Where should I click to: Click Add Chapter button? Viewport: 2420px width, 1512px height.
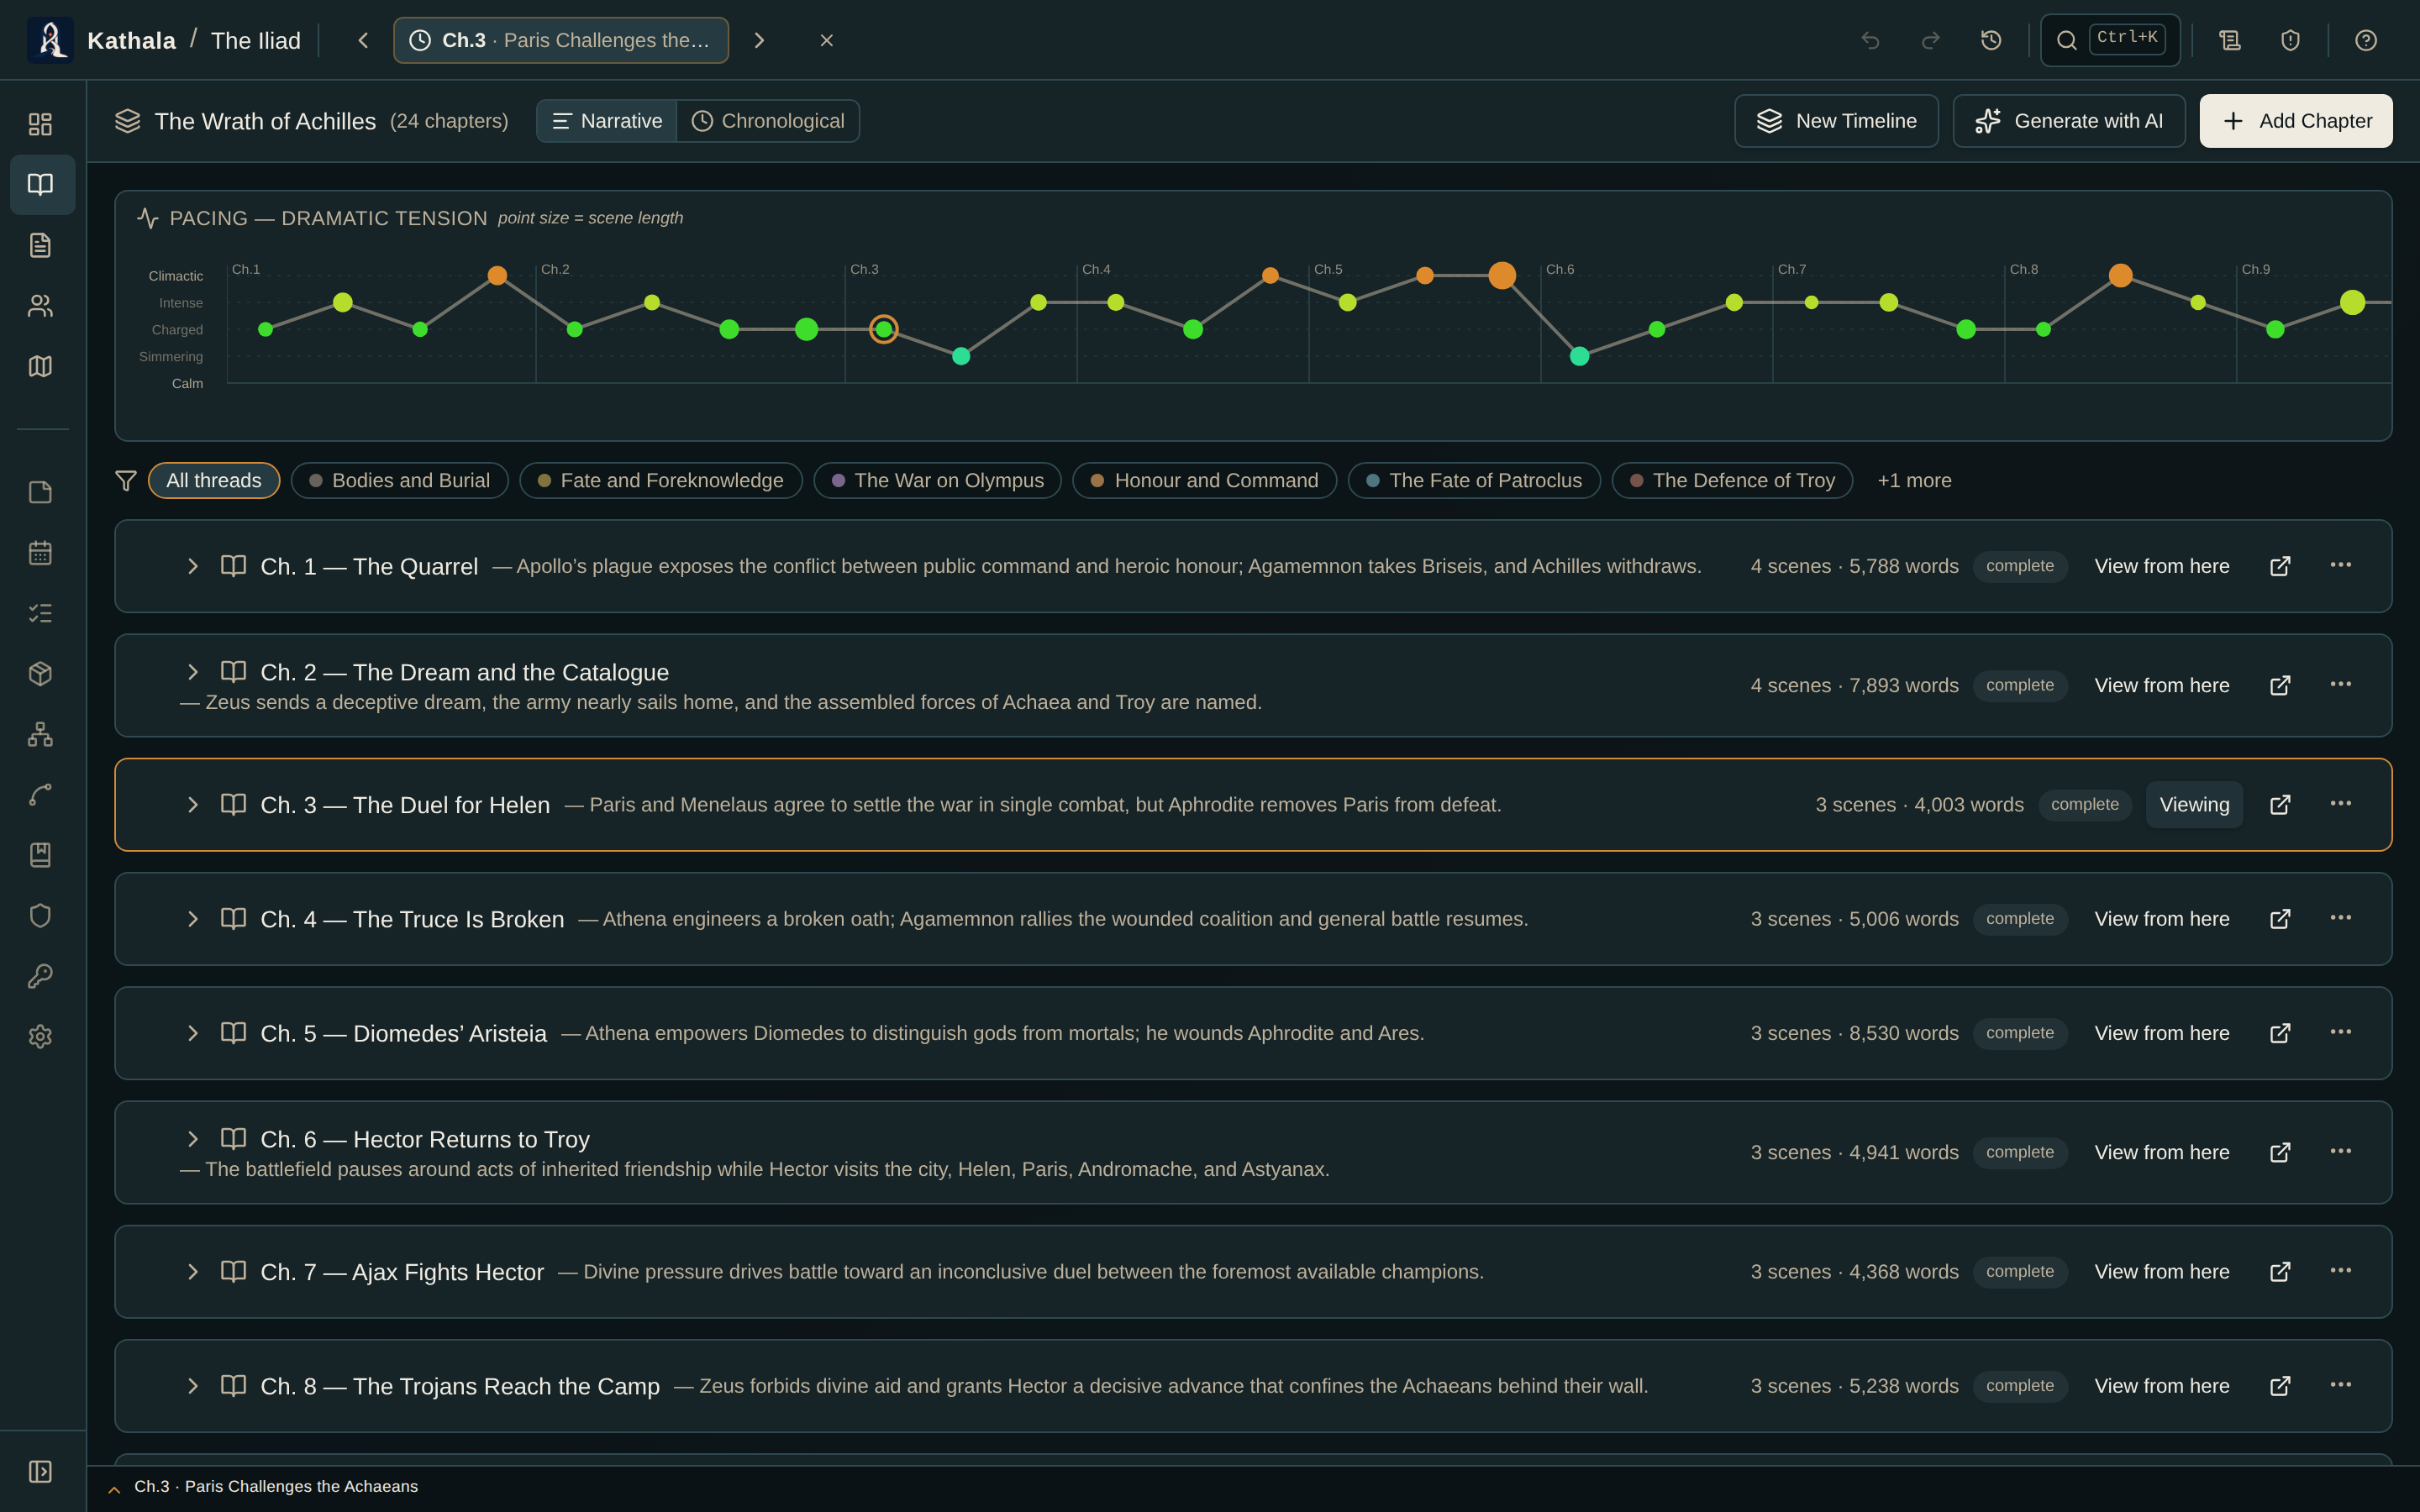tap(2296, 121)
